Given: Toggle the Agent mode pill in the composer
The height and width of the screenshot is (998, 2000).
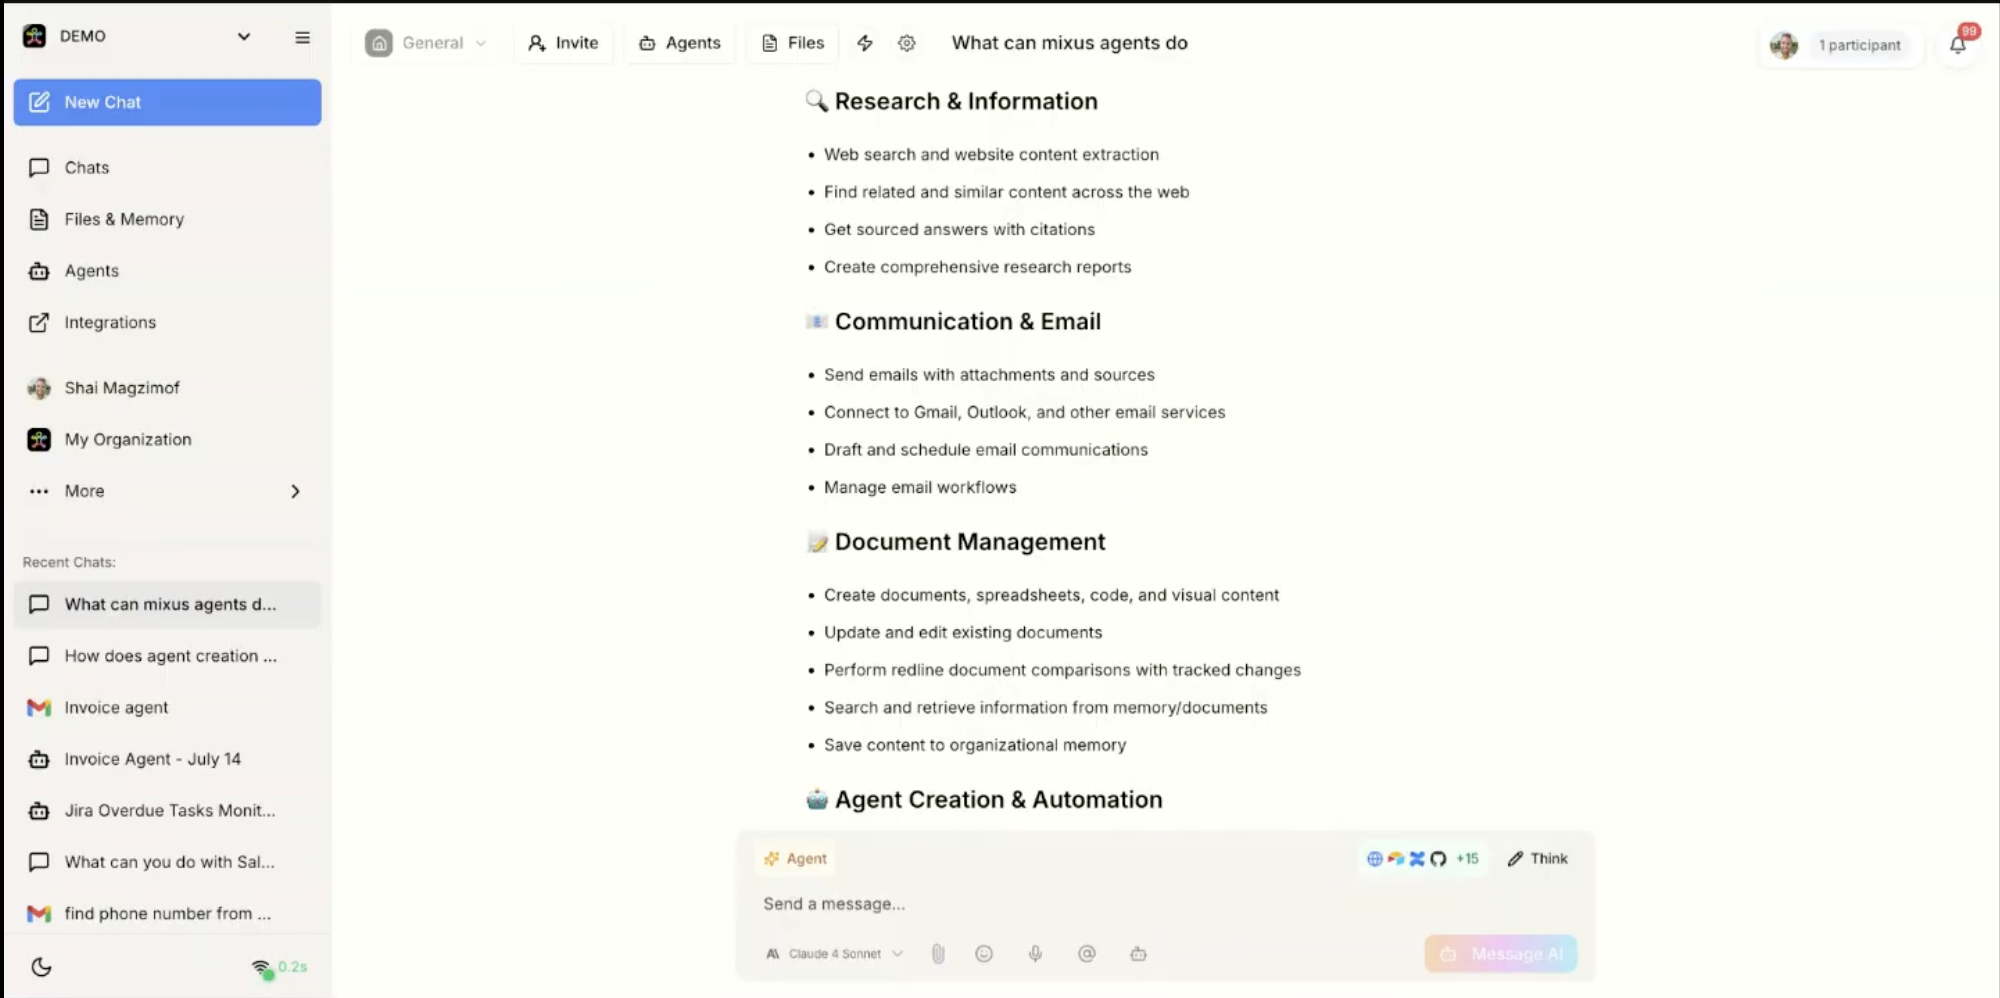Looking at the screenshot, I should [x=795, y=858].
